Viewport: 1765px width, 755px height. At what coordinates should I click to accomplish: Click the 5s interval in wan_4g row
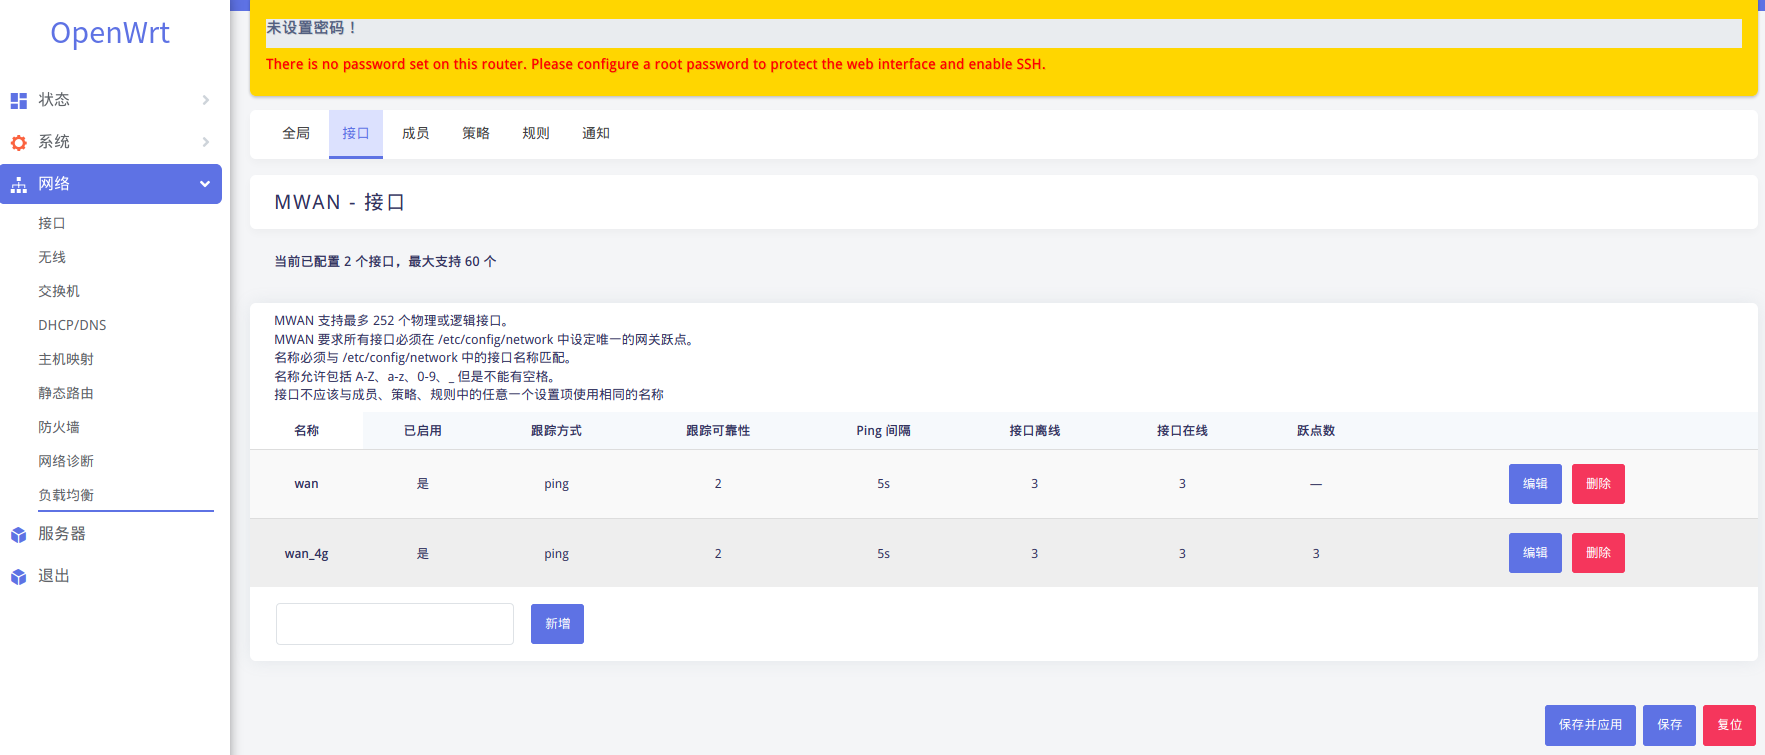click(x=883, y=554)
